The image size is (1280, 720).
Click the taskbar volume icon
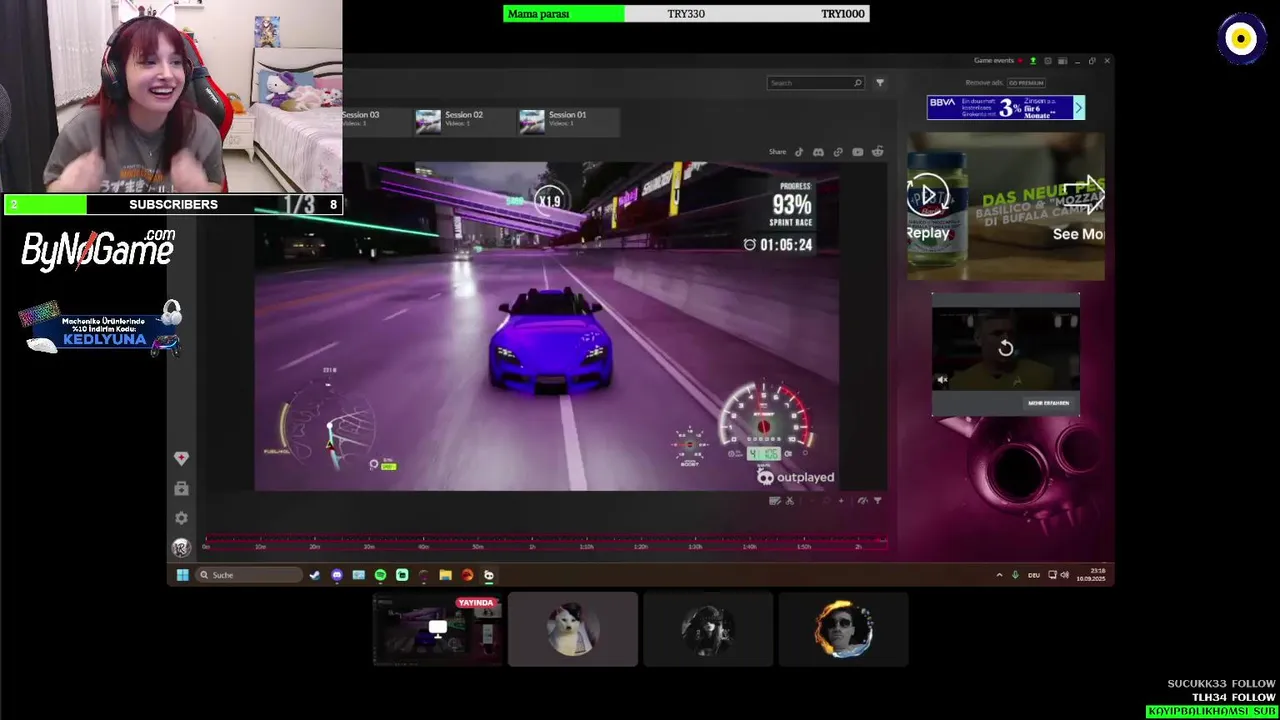(x=1064, y=575)
